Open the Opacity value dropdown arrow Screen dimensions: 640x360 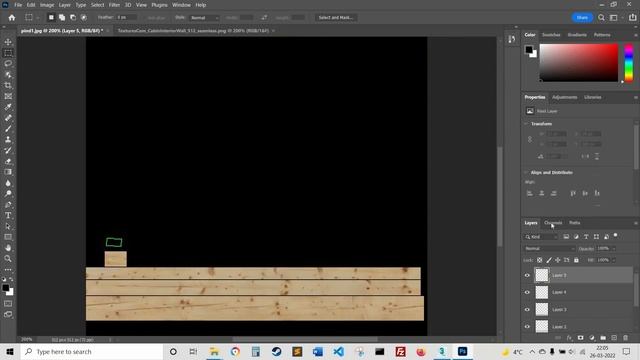[x=613, y=249]
